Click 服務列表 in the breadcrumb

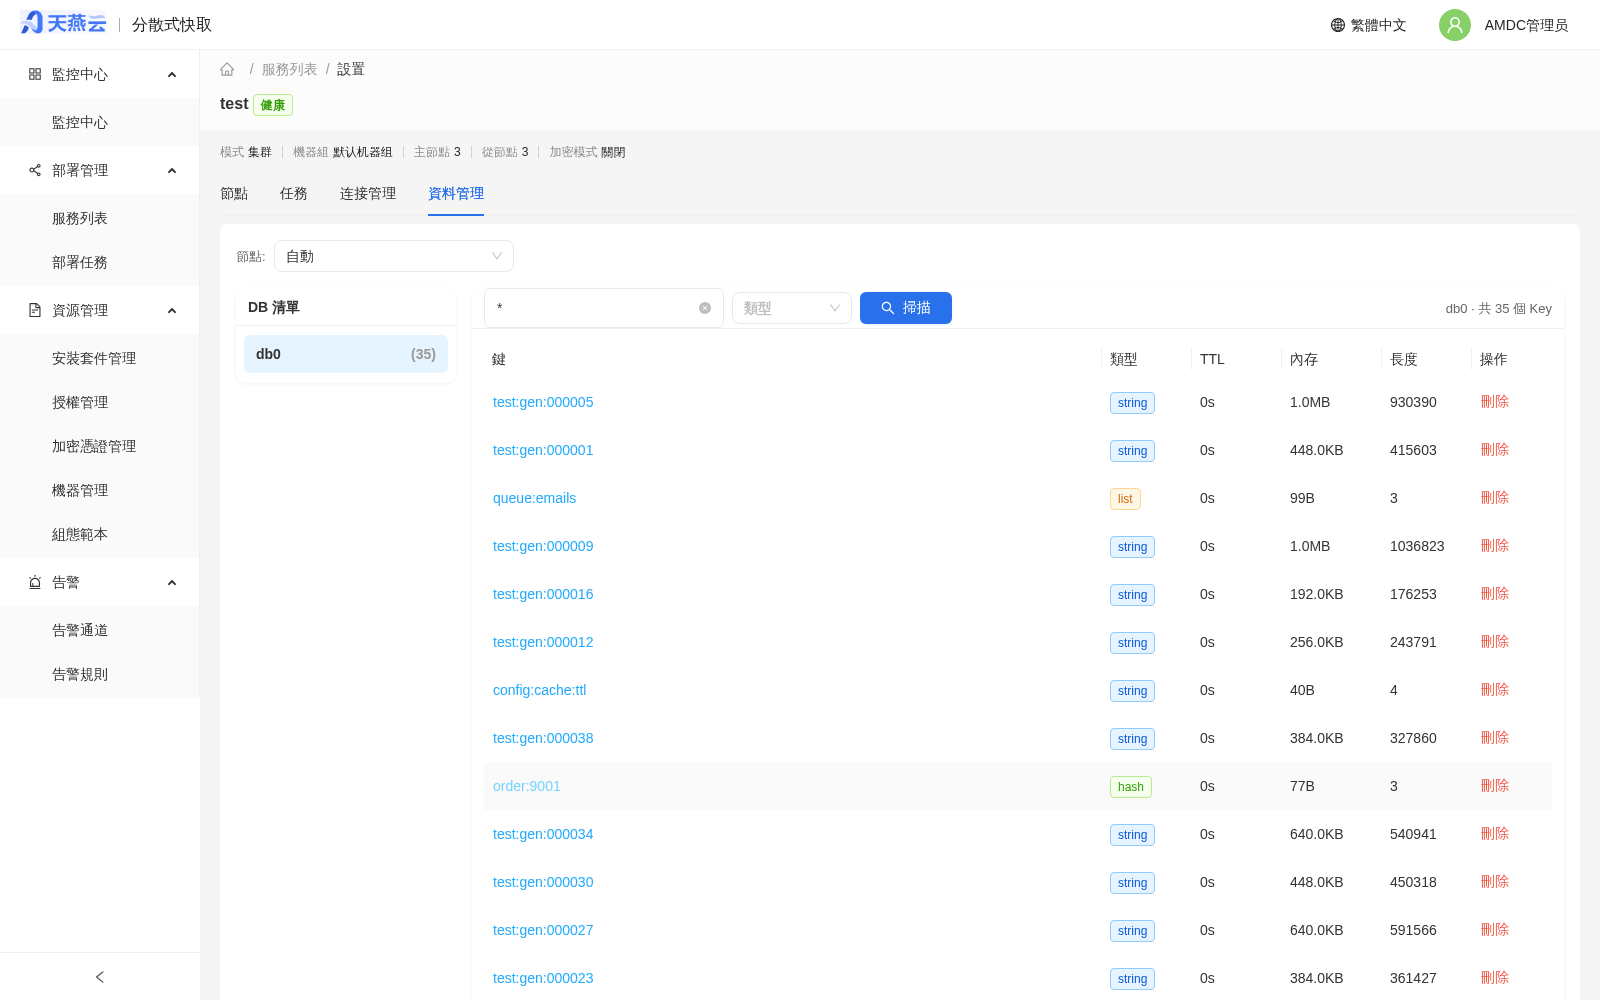289,69
